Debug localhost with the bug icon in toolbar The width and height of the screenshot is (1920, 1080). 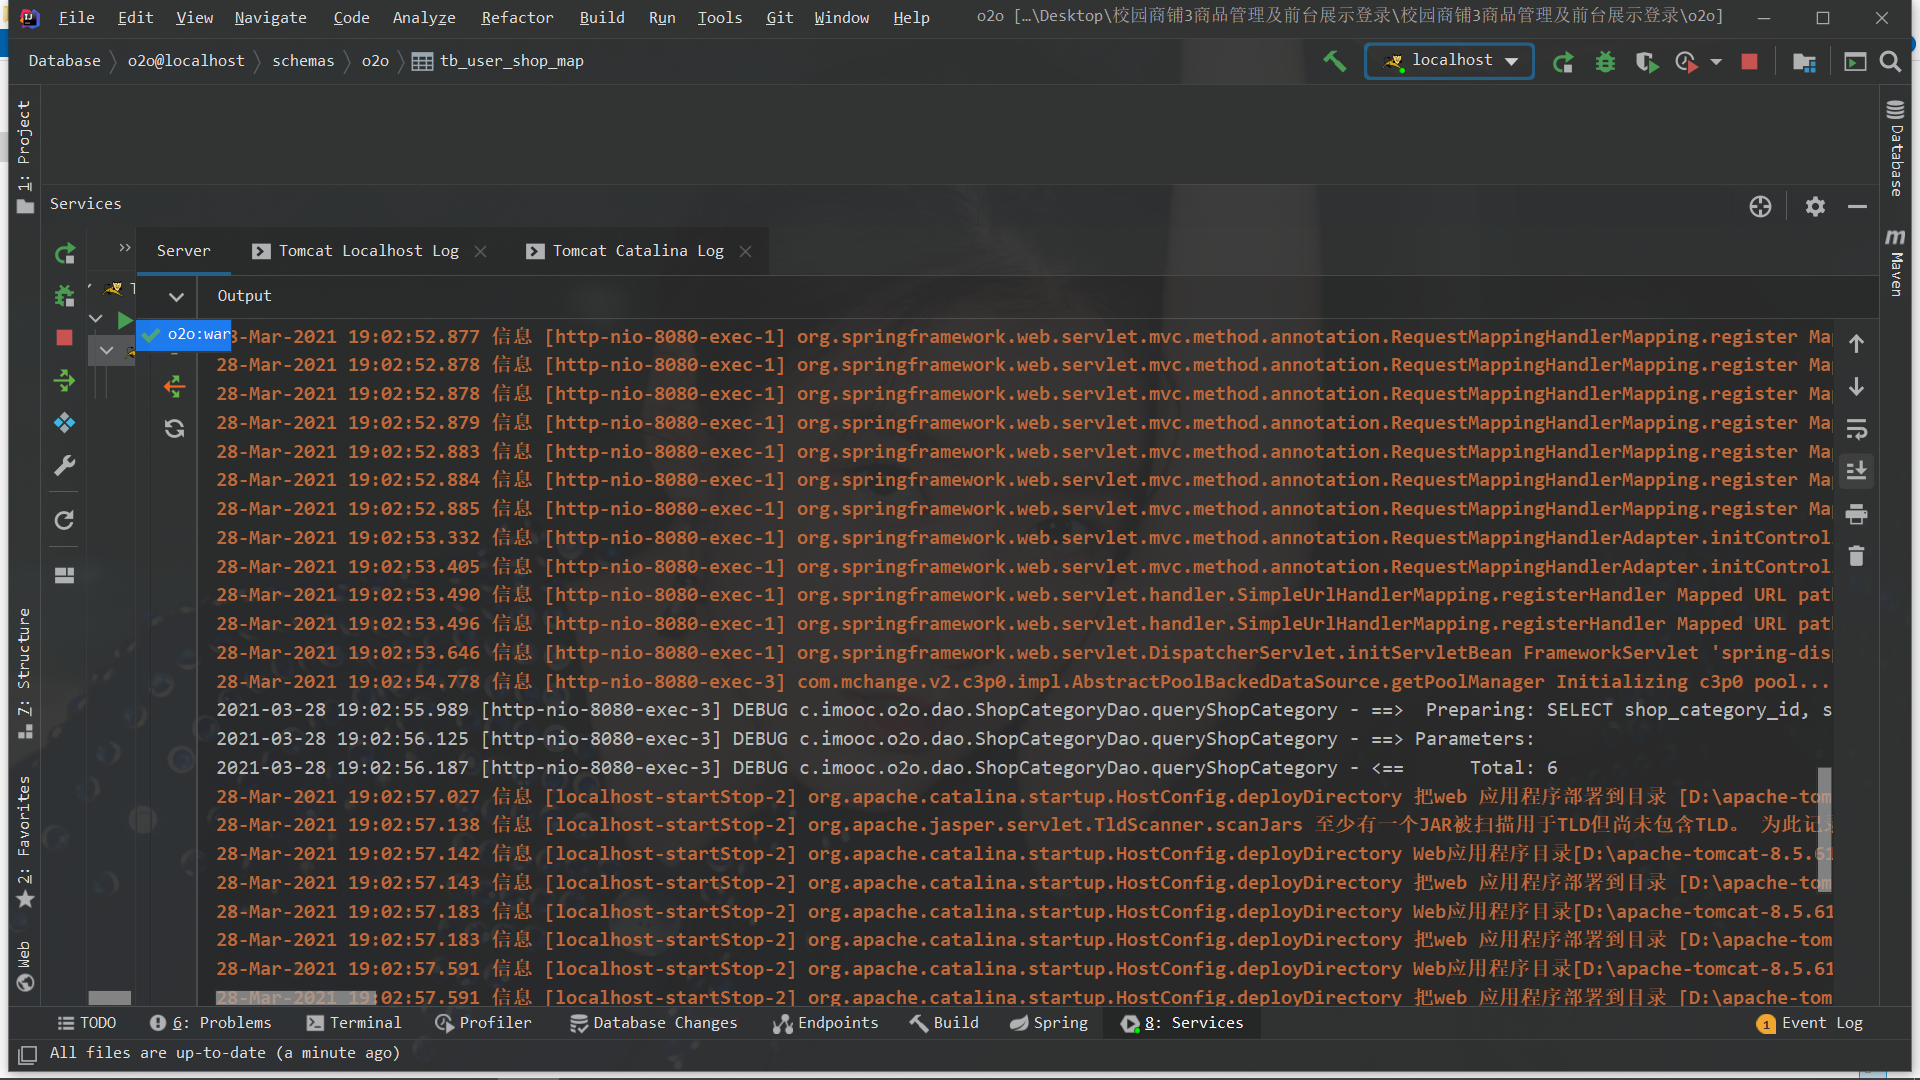point(1605,62)
